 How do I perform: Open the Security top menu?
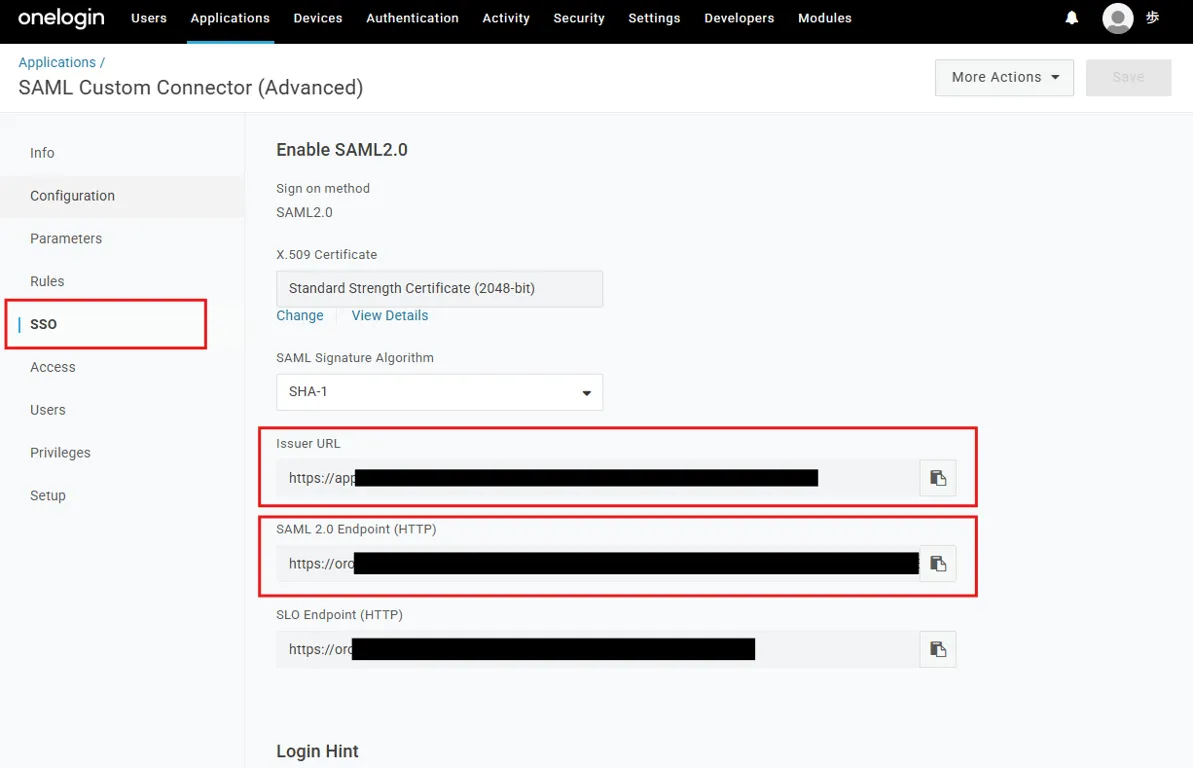click(579, 18)
